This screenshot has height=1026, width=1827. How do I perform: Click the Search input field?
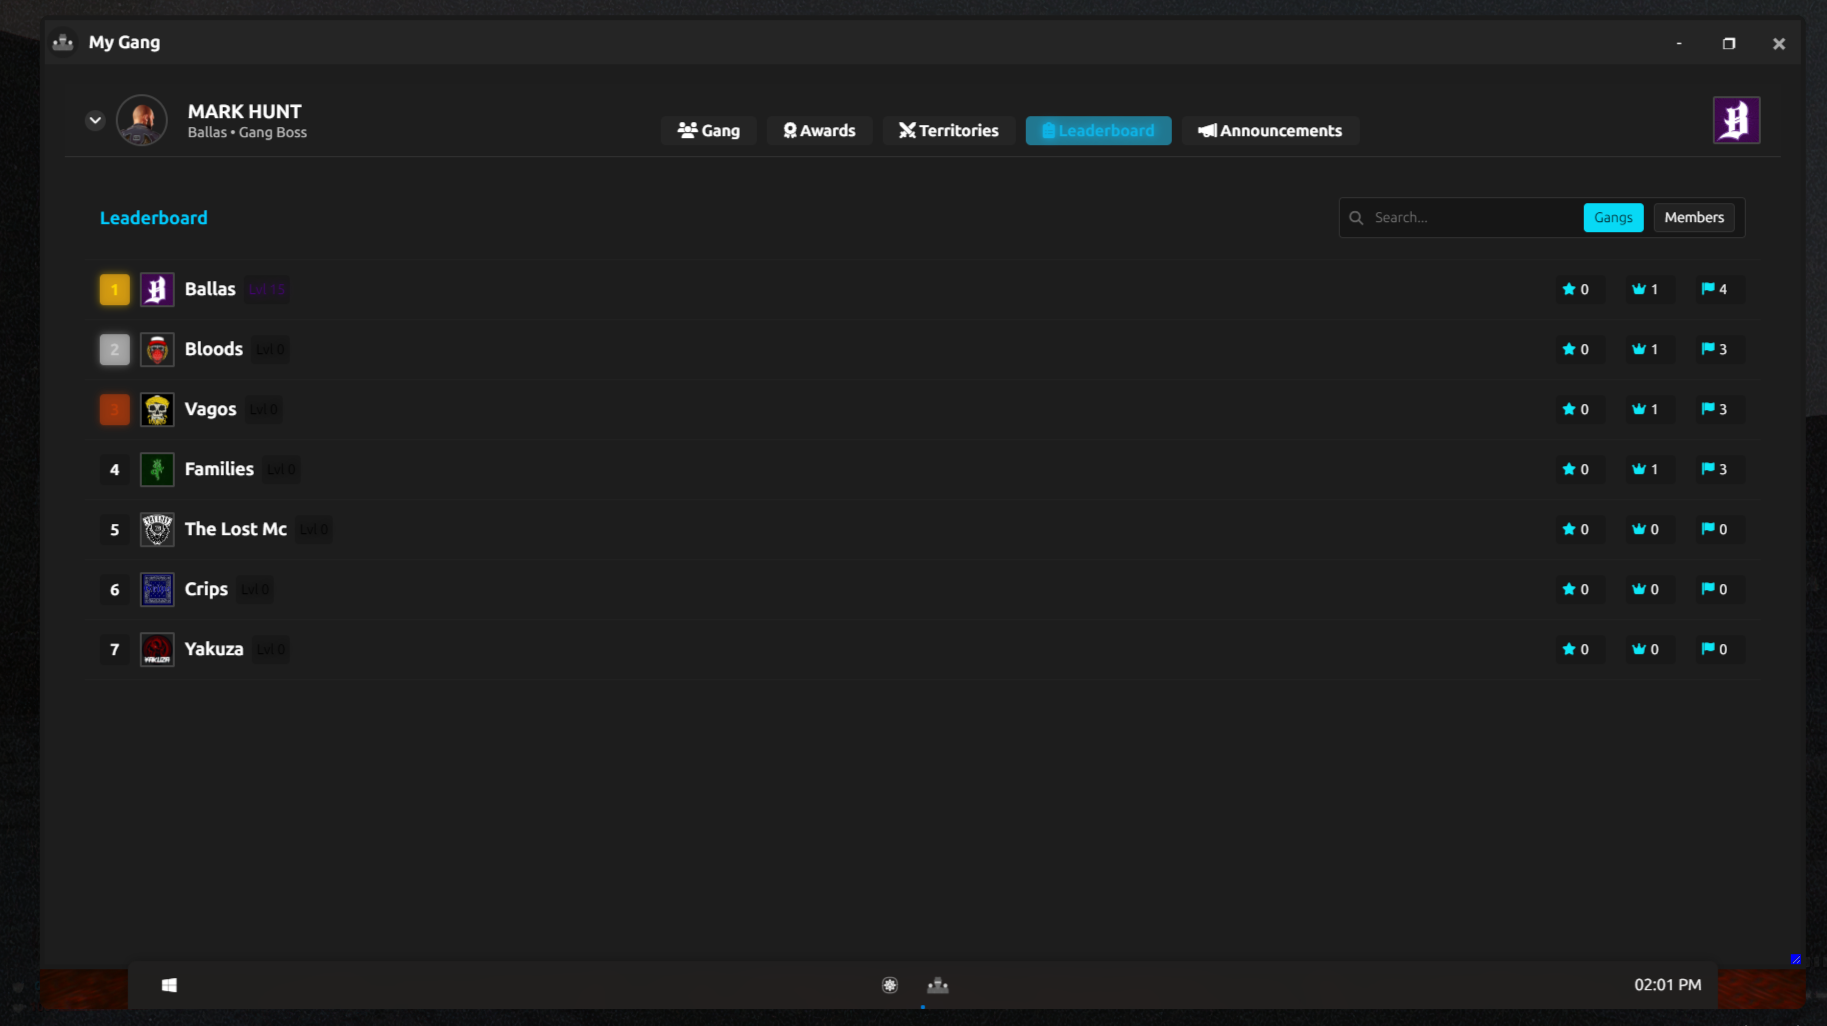1461,217
